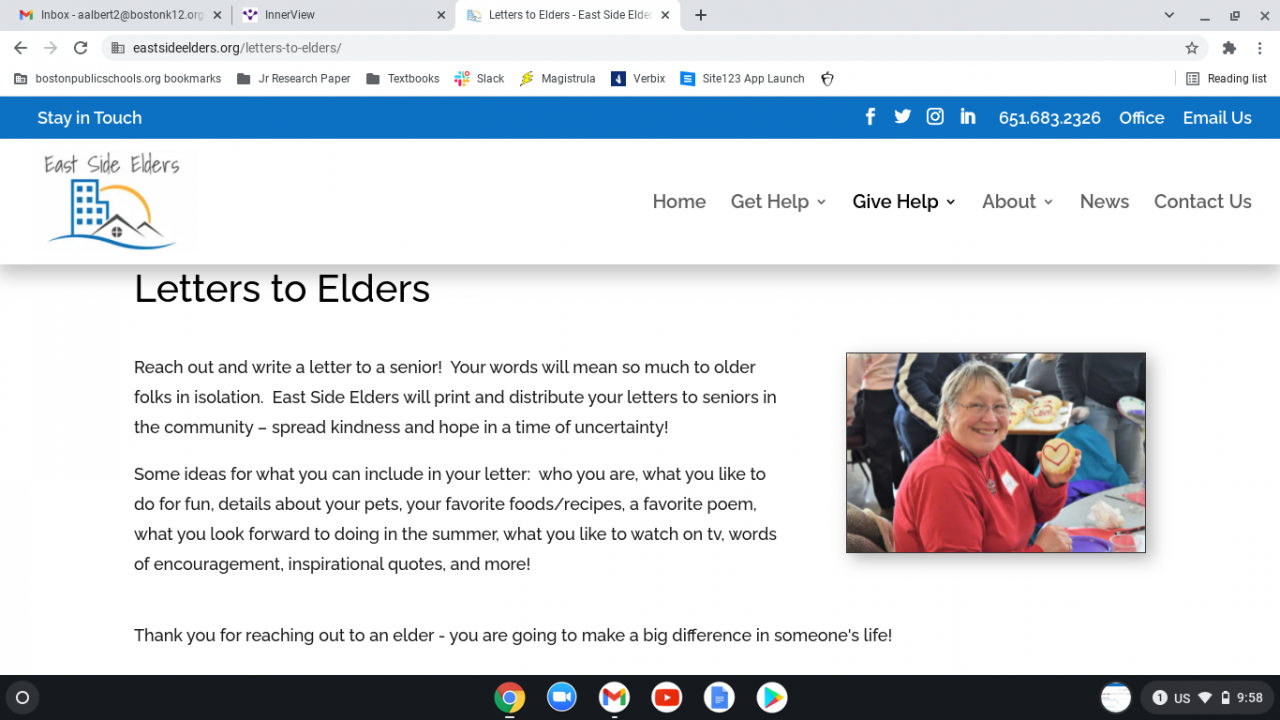Open Chrome extensions puzzle icon
1280x720 pixels.
click(x=1229, y=48)
